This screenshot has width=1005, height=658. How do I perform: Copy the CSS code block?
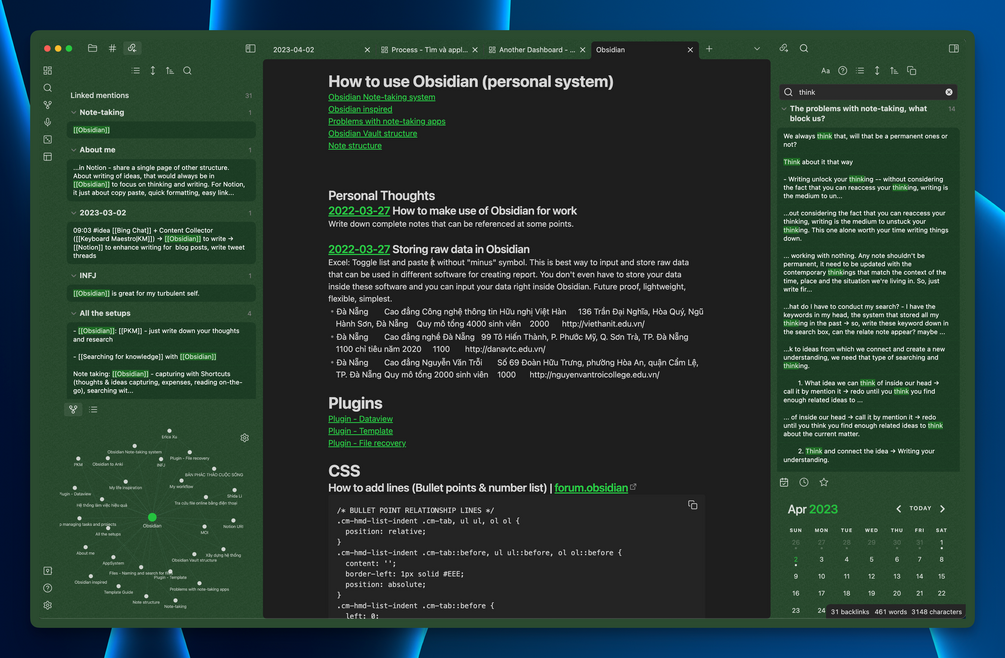[x=693, y=505]
